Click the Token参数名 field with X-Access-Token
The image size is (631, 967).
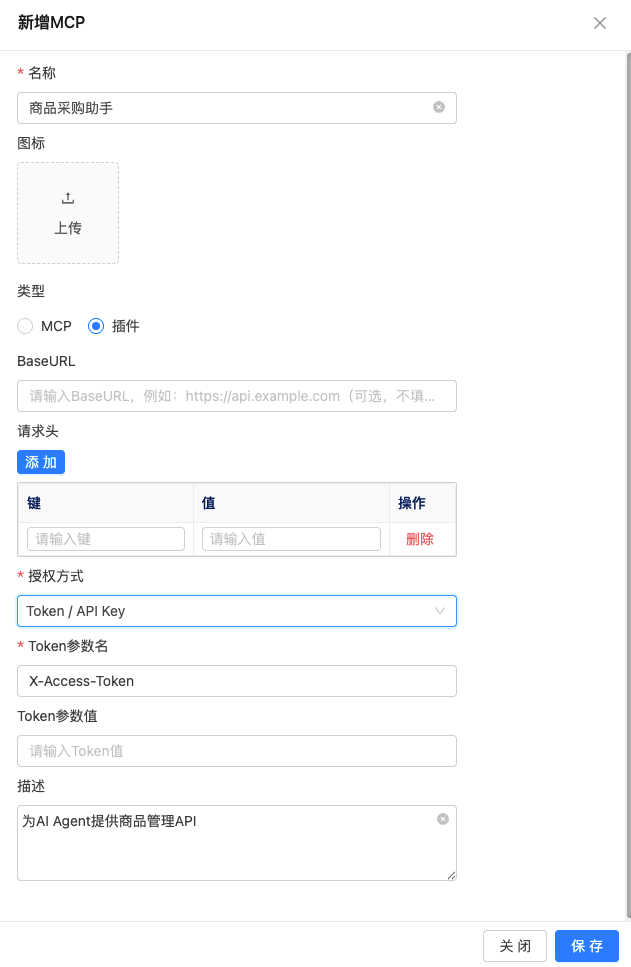(236, 681)
